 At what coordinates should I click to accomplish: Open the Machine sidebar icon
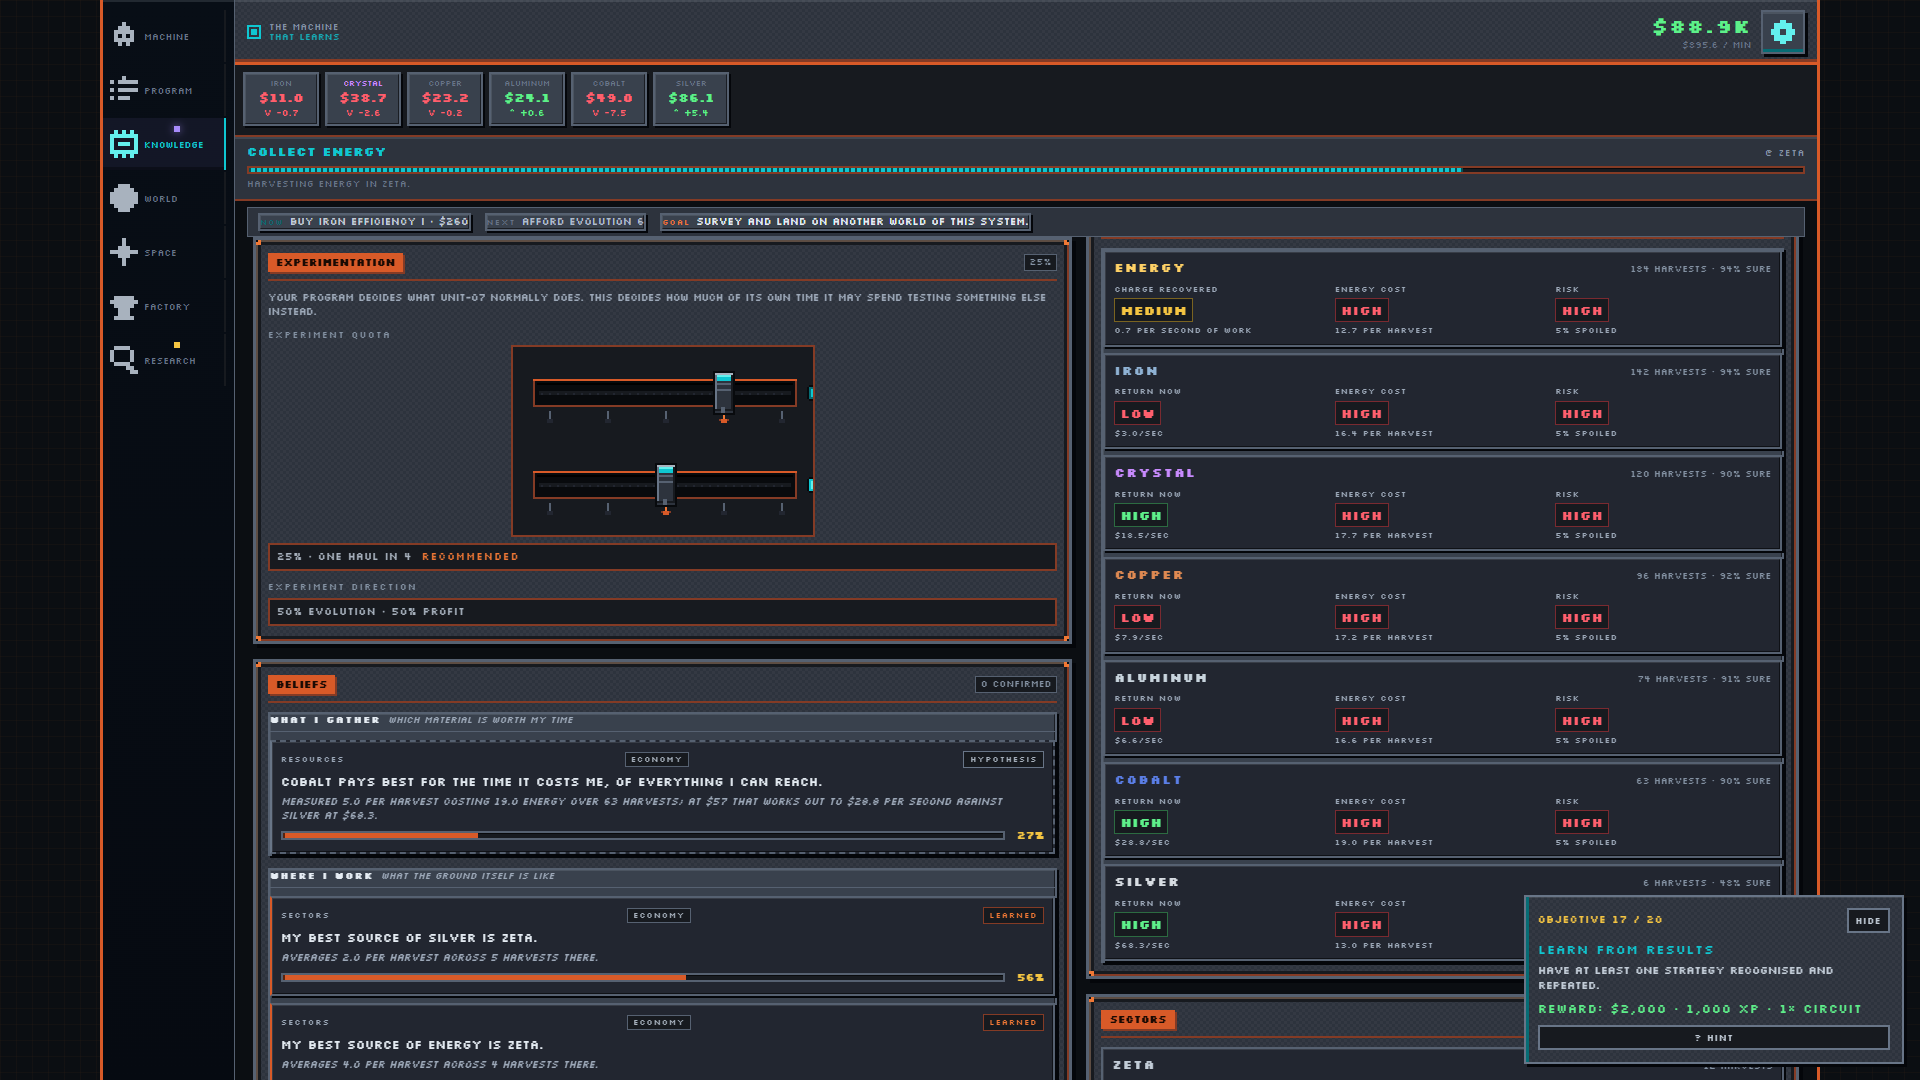(124, 35)
